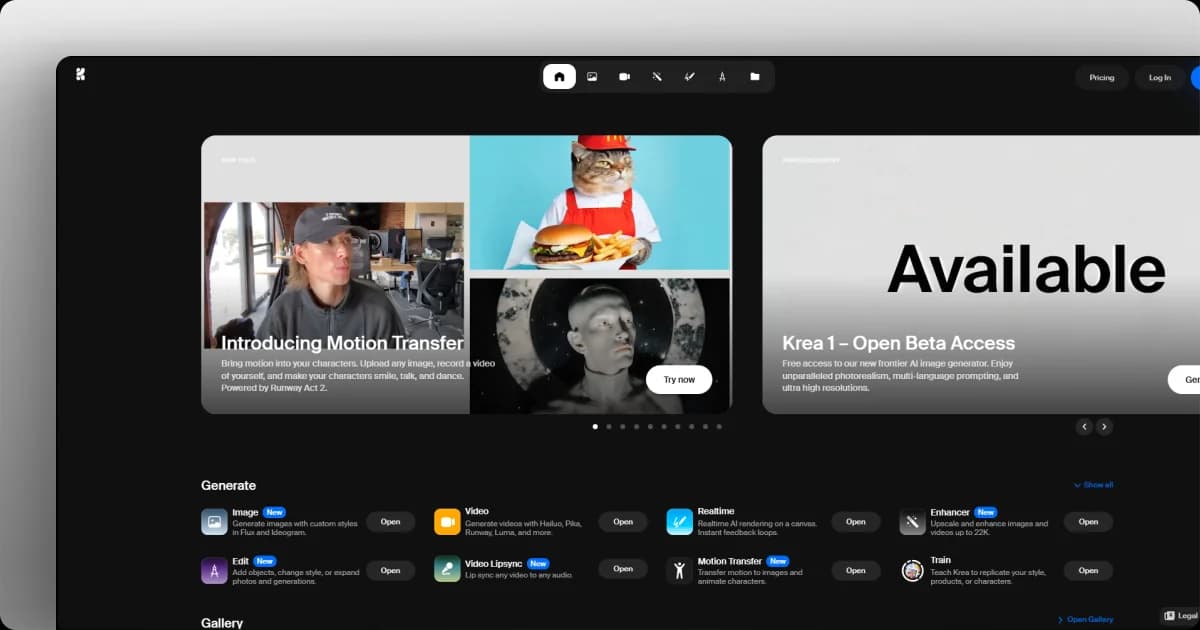
Task: Click the Krea logo icon
Action: point(81,74)
